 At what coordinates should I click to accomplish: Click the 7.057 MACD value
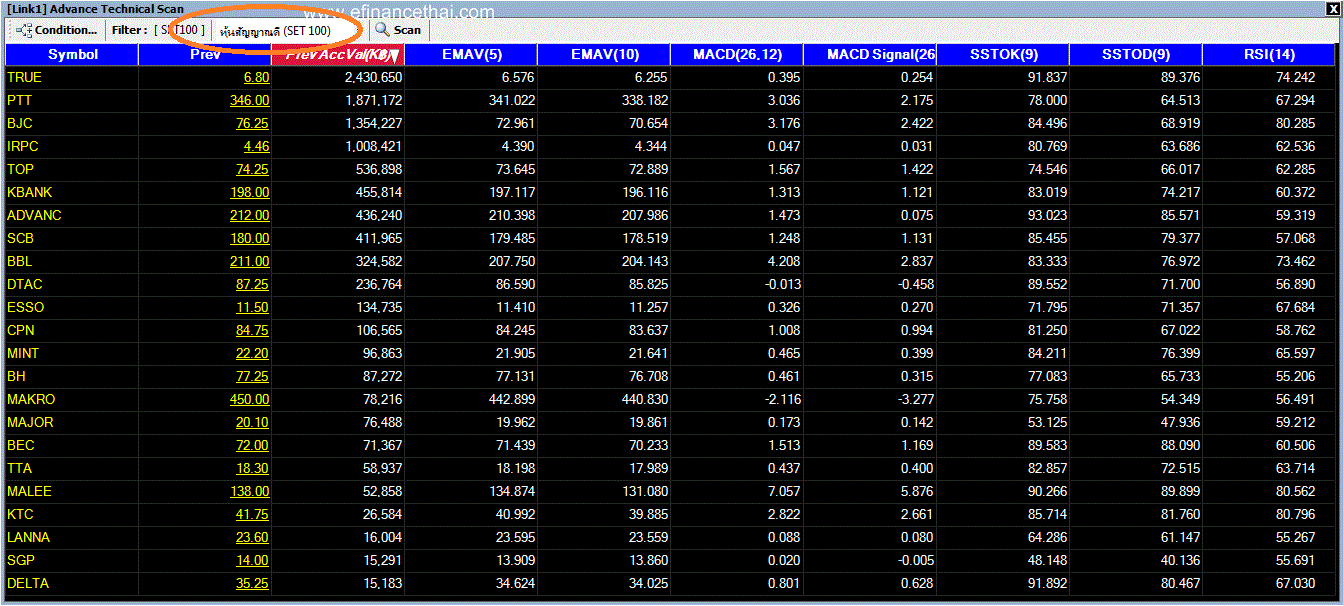(x=784, y=491)
